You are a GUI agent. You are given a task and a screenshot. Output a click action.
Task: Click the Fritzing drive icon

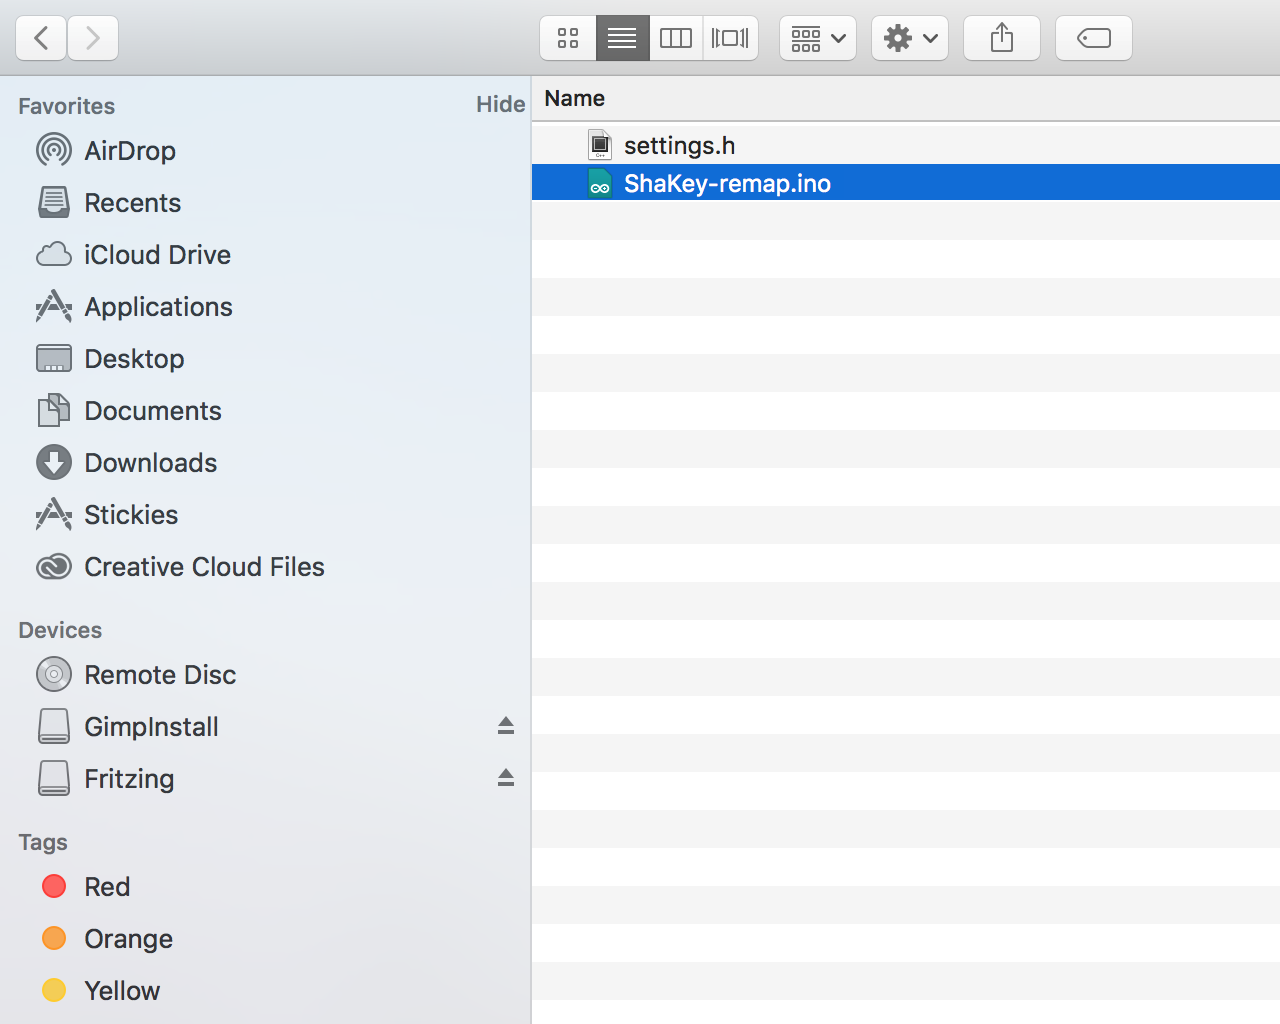pyautogui.click(x=54, y=778)
